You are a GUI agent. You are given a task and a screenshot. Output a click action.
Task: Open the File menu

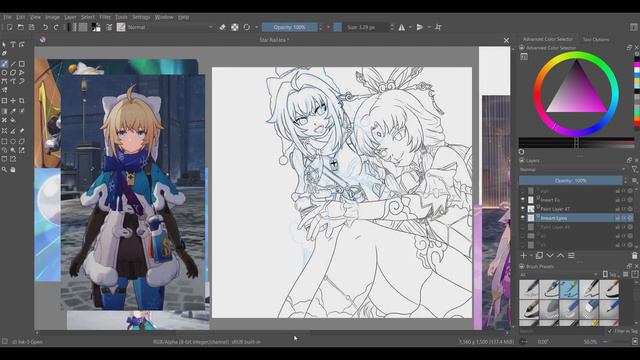click(7, 17)
